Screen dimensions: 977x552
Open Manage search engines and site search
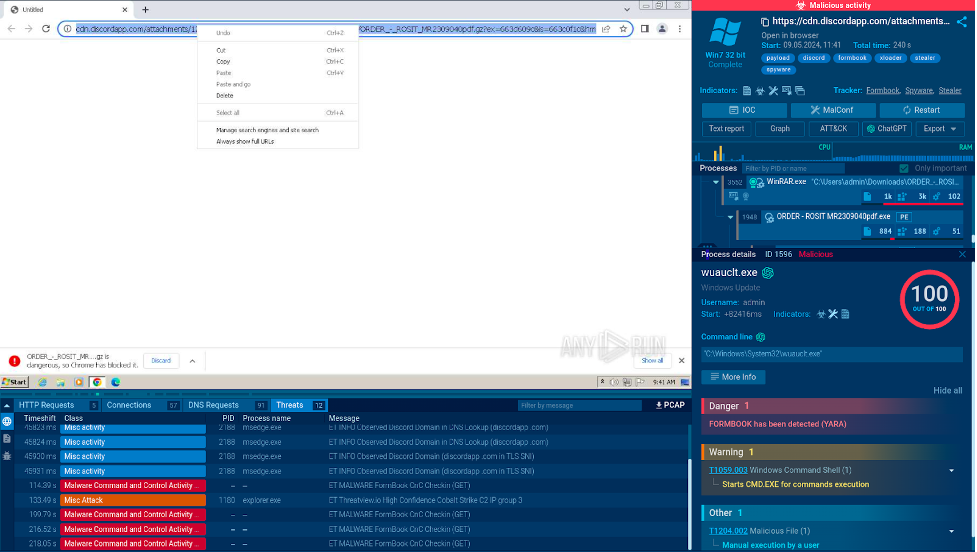click(x=278, y=130)
